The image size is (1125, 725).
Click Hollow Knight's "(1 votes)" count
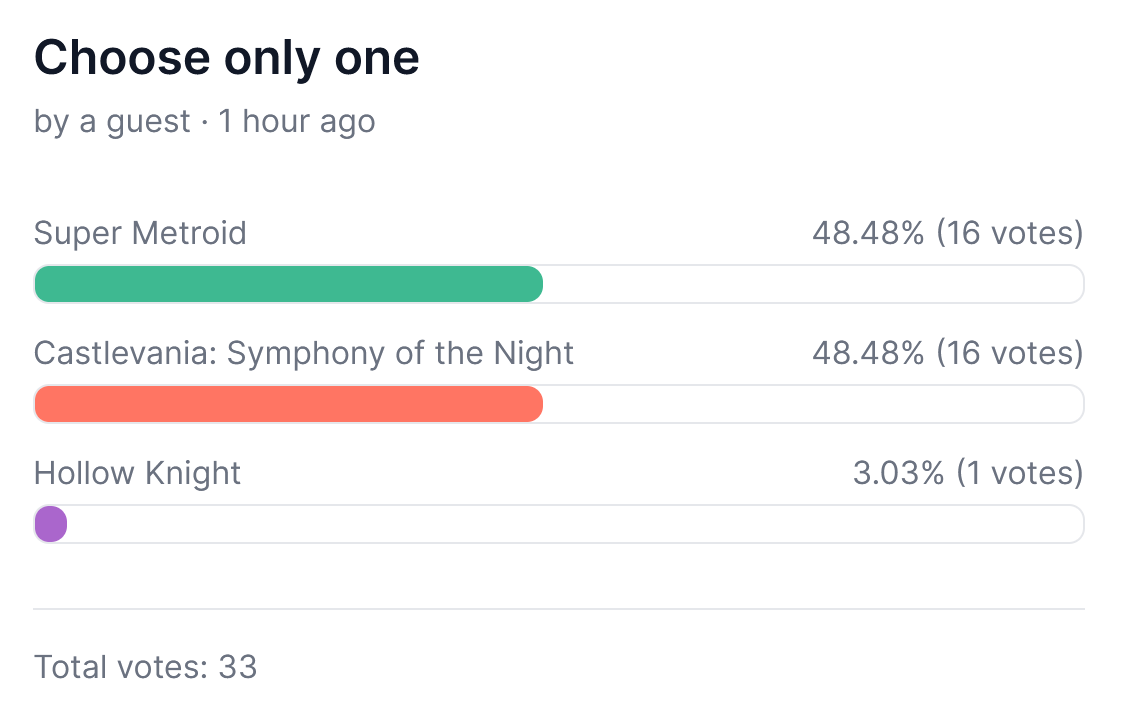1019,472
